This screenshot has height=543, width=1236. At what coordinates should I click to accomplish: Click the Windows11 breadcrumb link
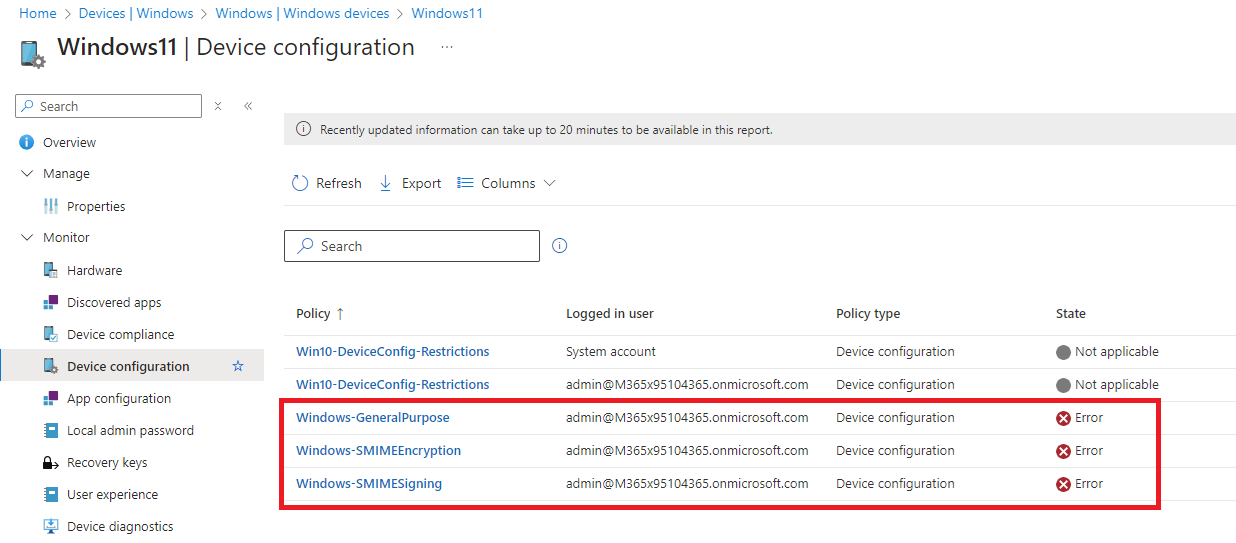tap(447, 13)
